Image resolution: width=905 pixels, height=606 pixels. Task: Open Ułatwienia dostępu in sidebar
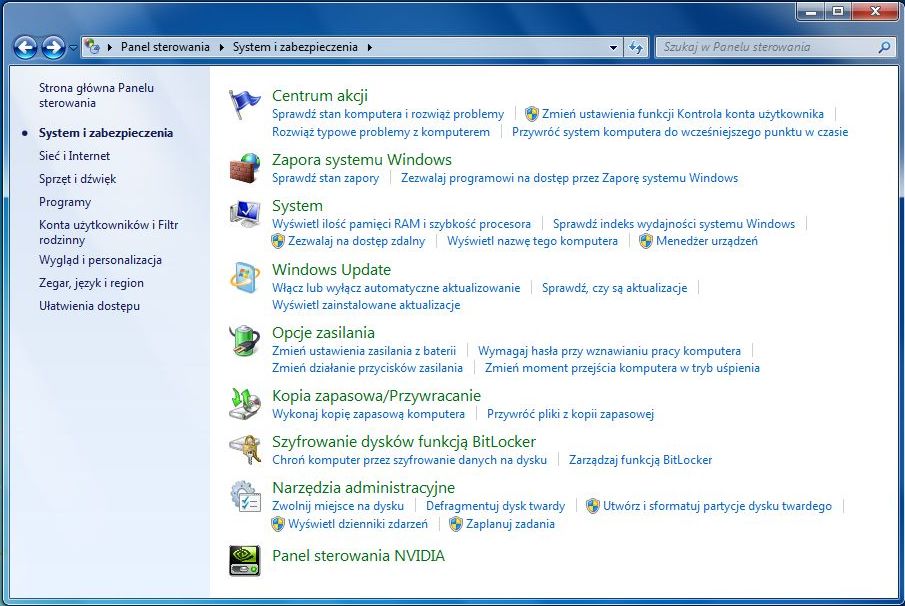point(89,306)
